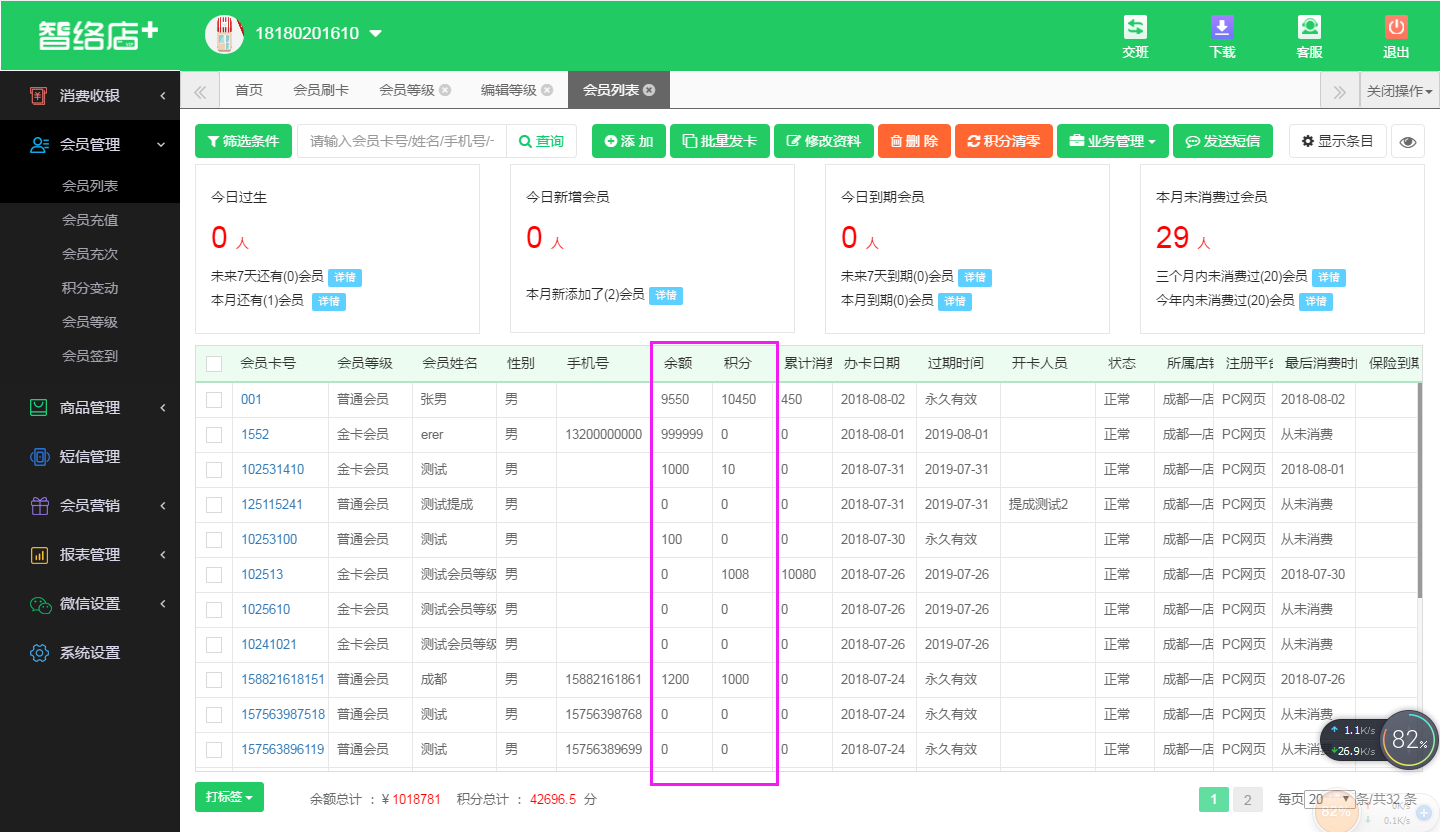Click the 下载 download icon
The height and width of the screenshot is (832, 1440).
(x=1222, y=28)
